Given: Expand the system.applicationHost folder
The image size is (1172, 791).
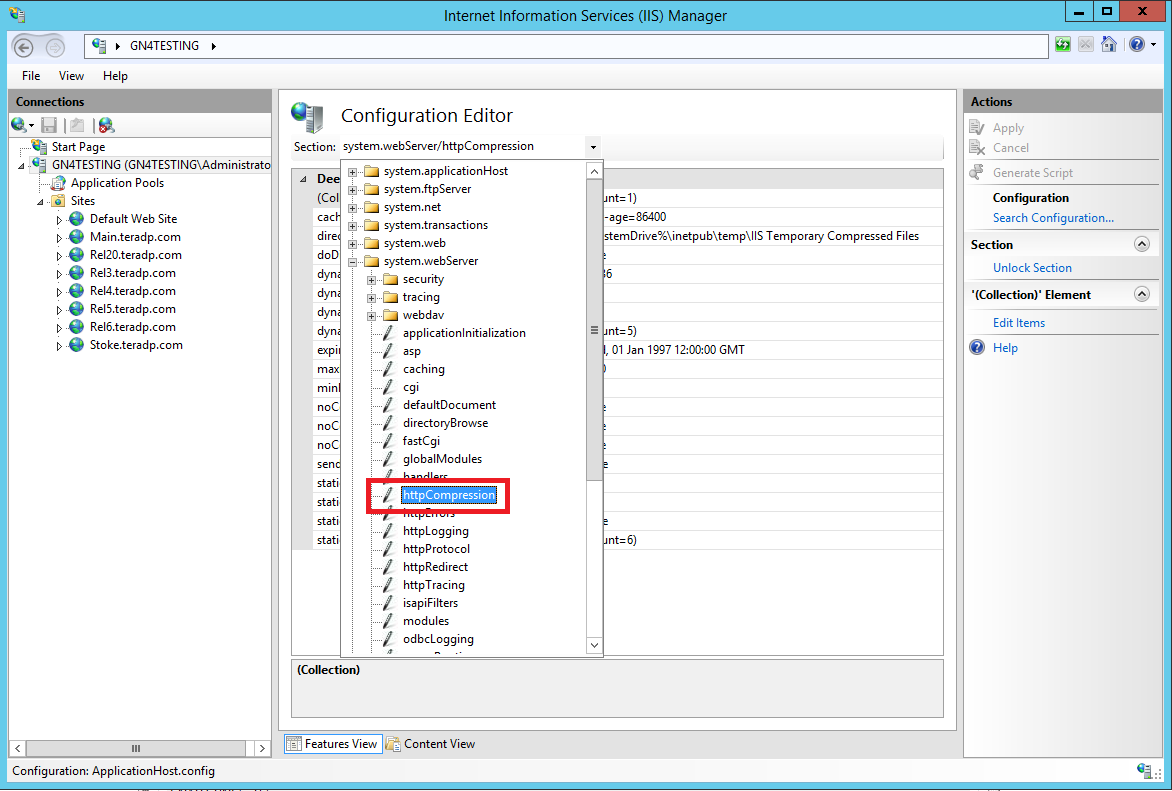Looking at the screenshot, I should (x=352, y=172).
